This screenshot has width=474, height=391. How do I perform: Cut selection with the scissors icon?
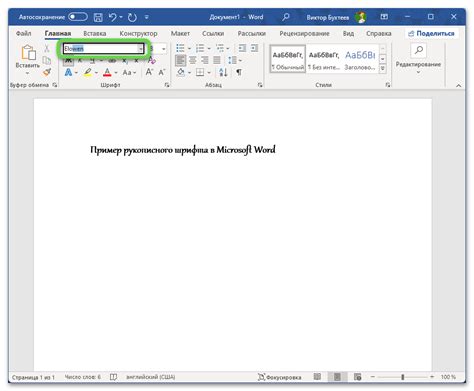point(47,49)
